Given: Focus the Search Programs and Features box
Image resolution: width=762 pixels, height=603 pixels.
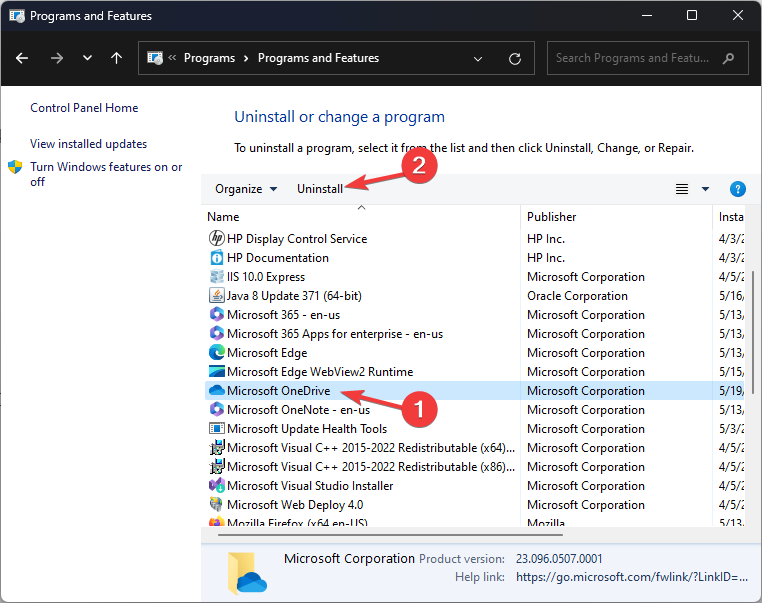Looking at the screenshot, I should coord(647,58).
